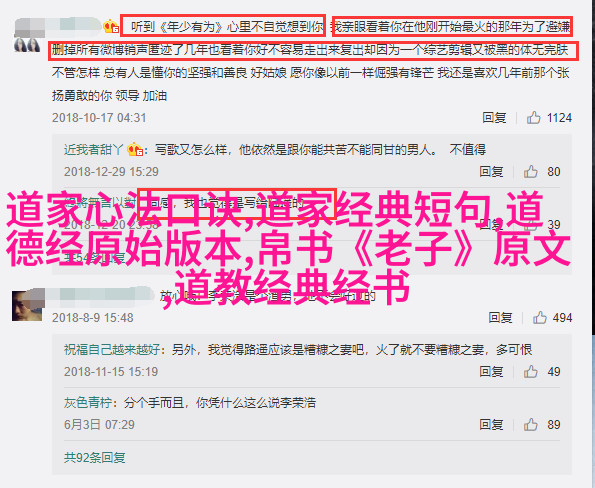Expand the 共54条回复 reply thread
Screen dimensions: 595x488
[x=94, y=258]
